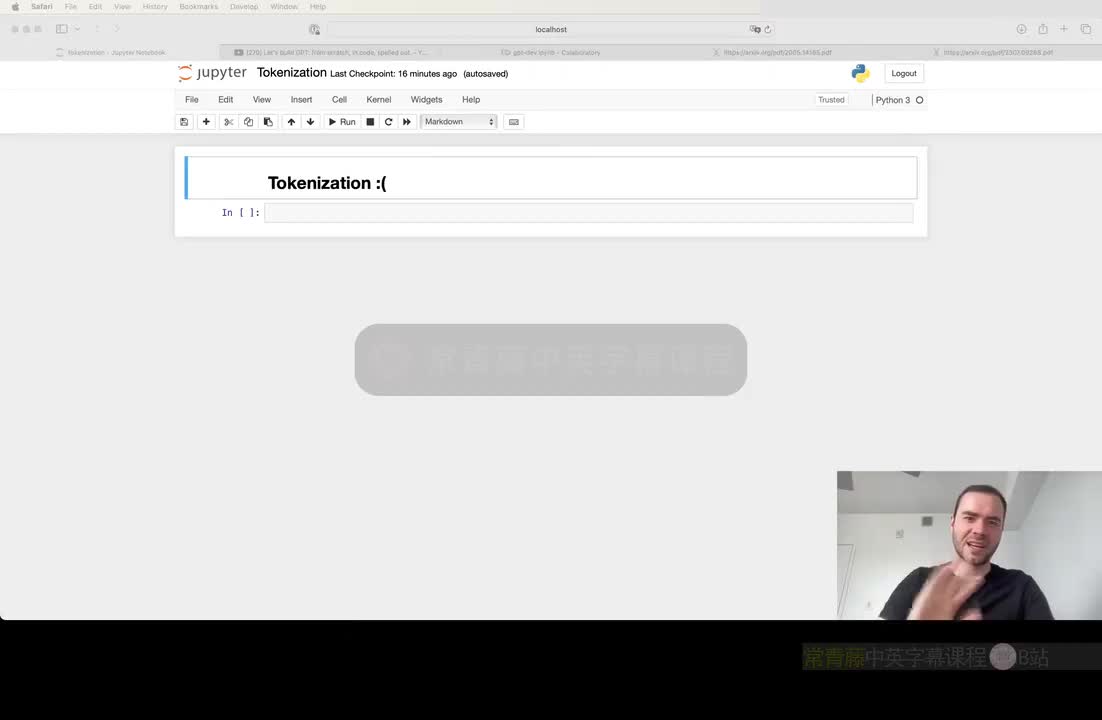
Task: Open the Develop menu in menu bar
Action: (244, 6)
